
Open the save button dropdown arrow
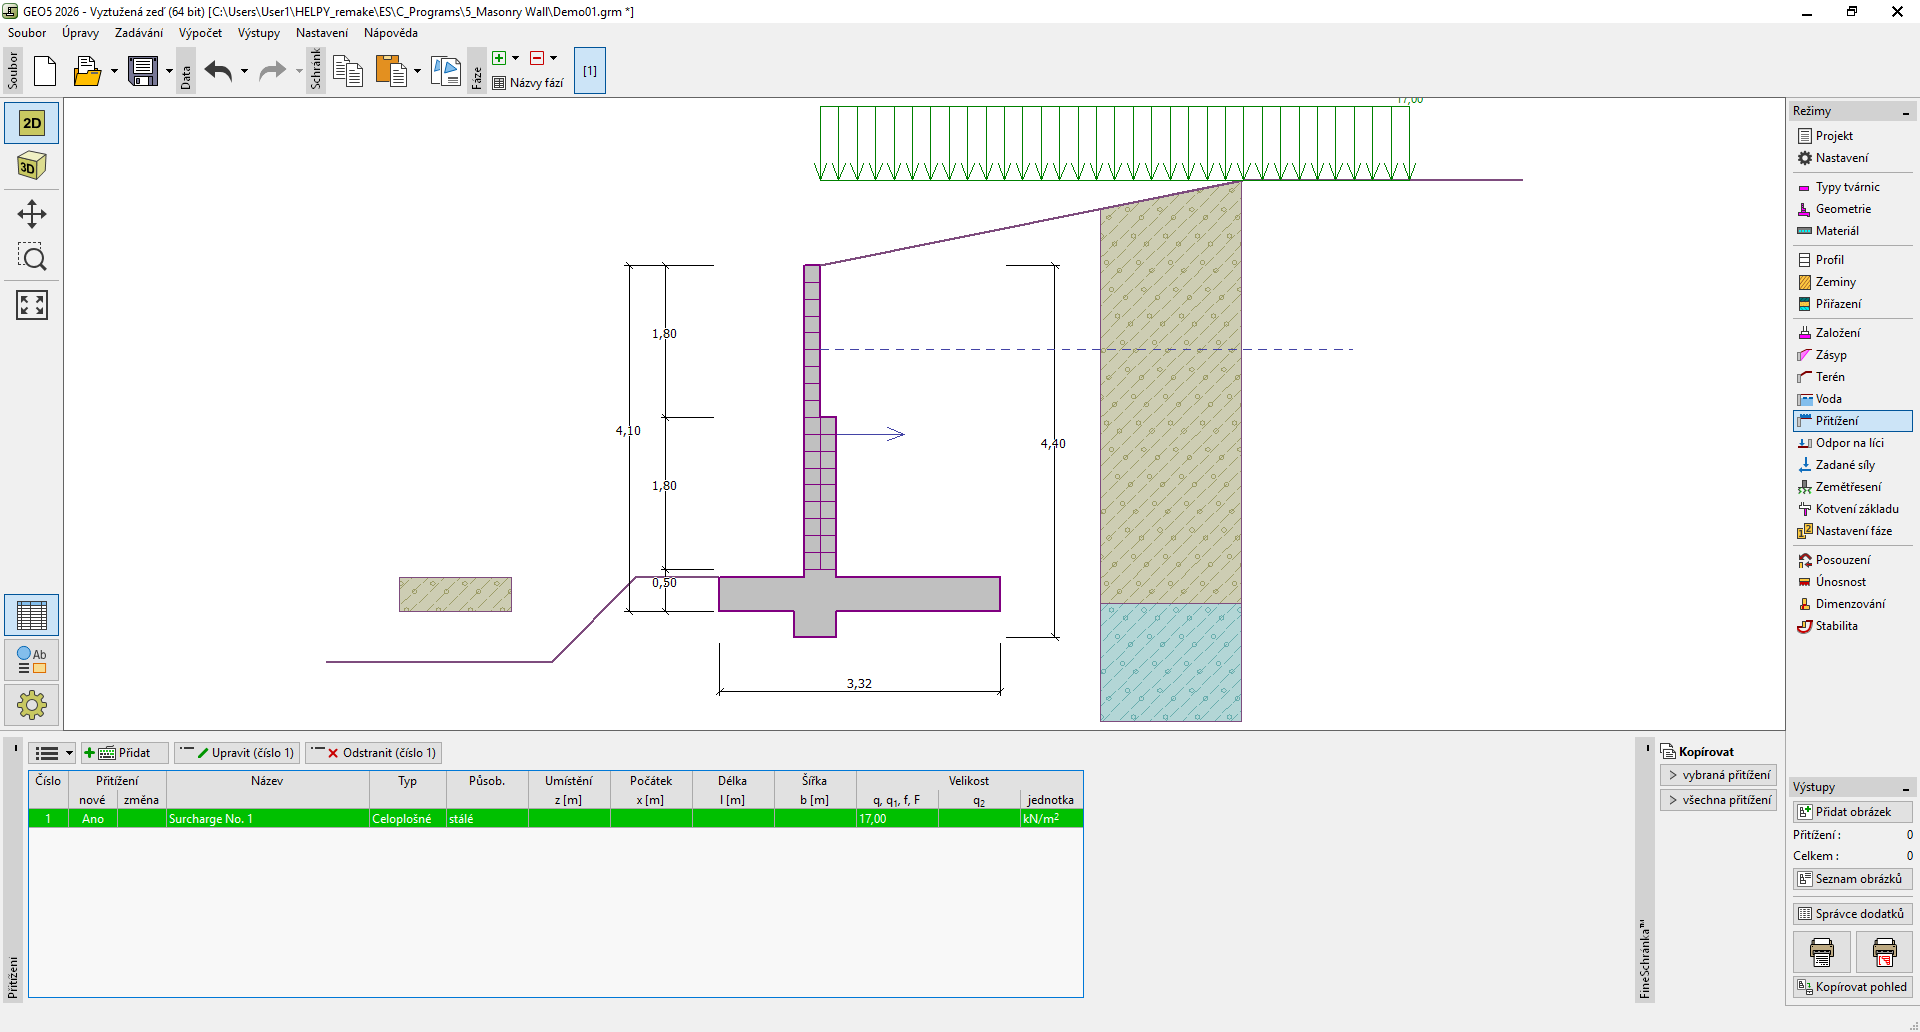169,71
